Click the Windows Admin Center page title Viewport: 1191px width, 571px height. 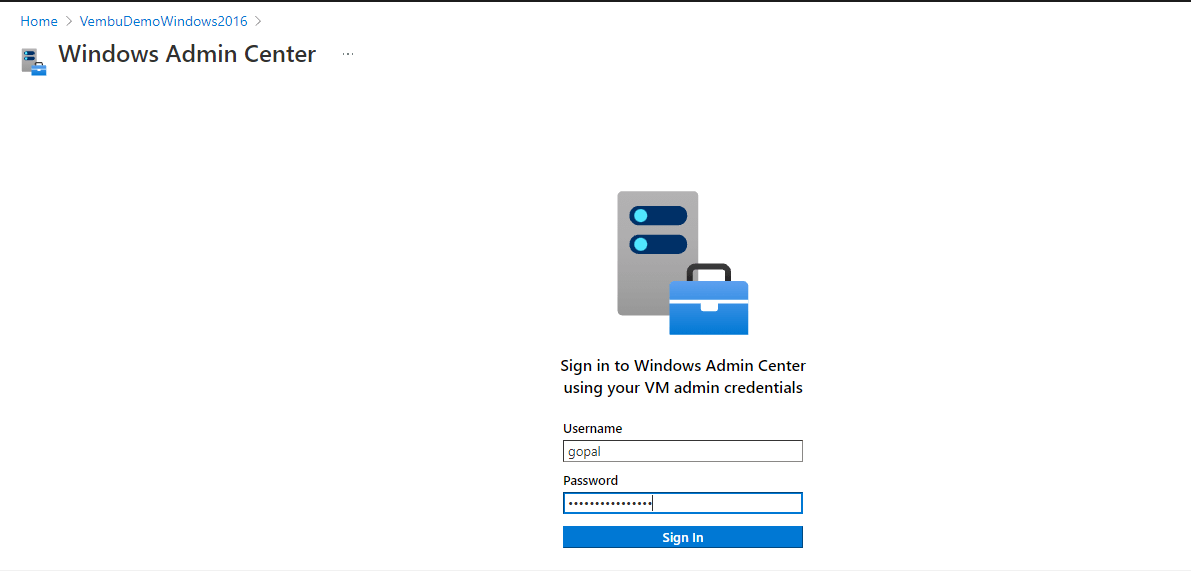click(x=187, y=54)
